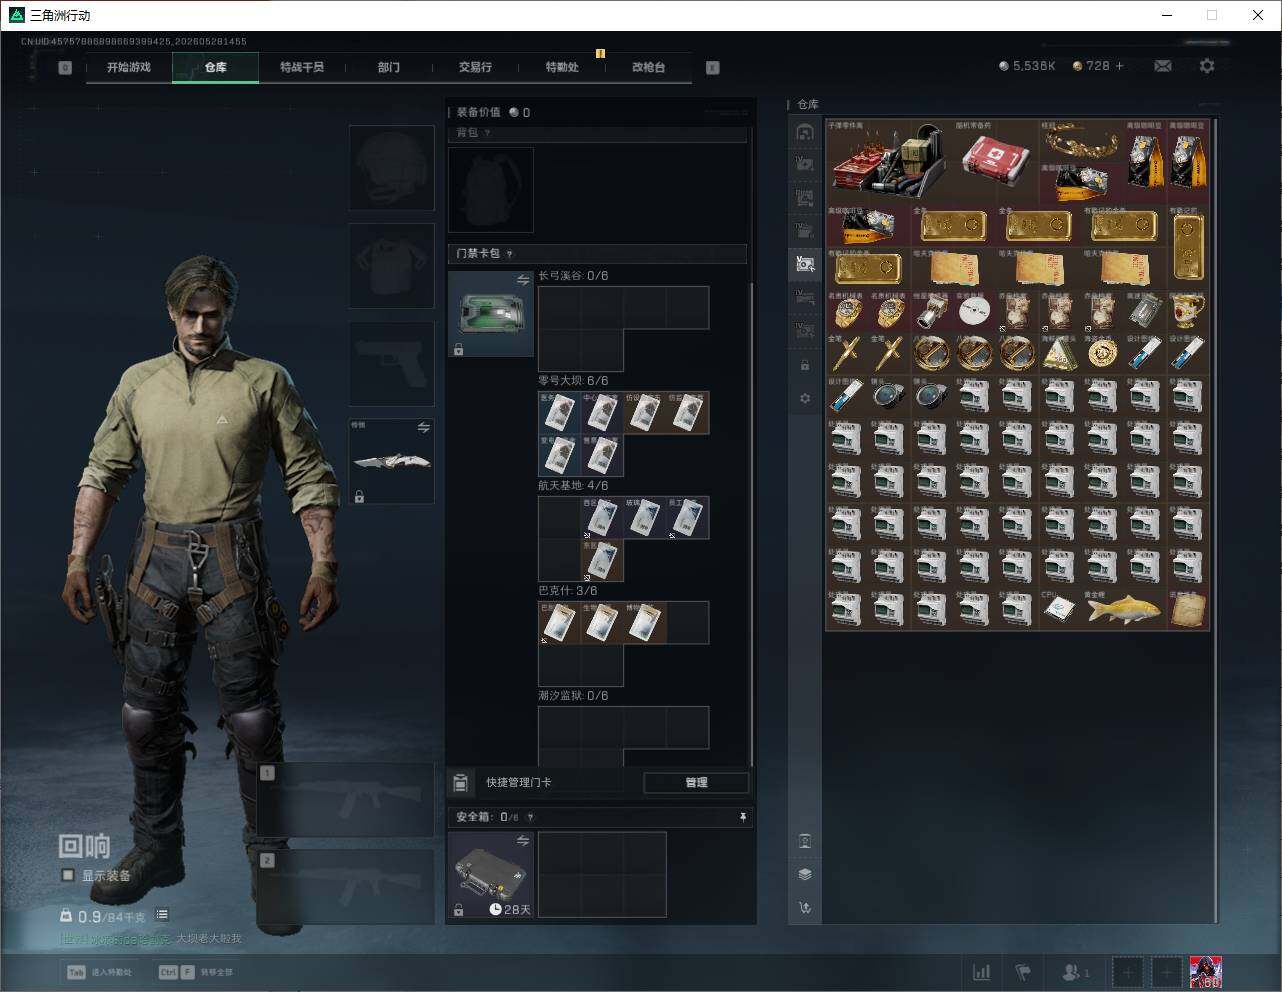Click the empty helmet slot
This screenshot has width=1282, height=992.
pyautogui.click(x=391, y=167)
